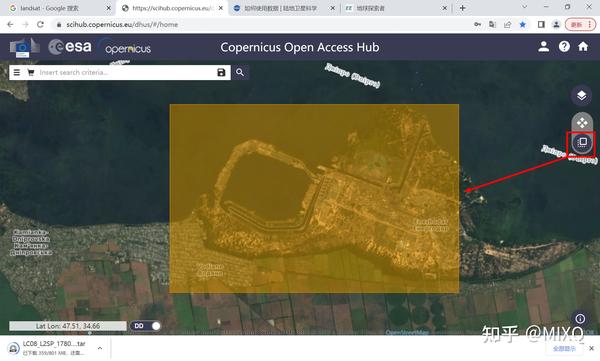Show map attribution info icon

580,319
